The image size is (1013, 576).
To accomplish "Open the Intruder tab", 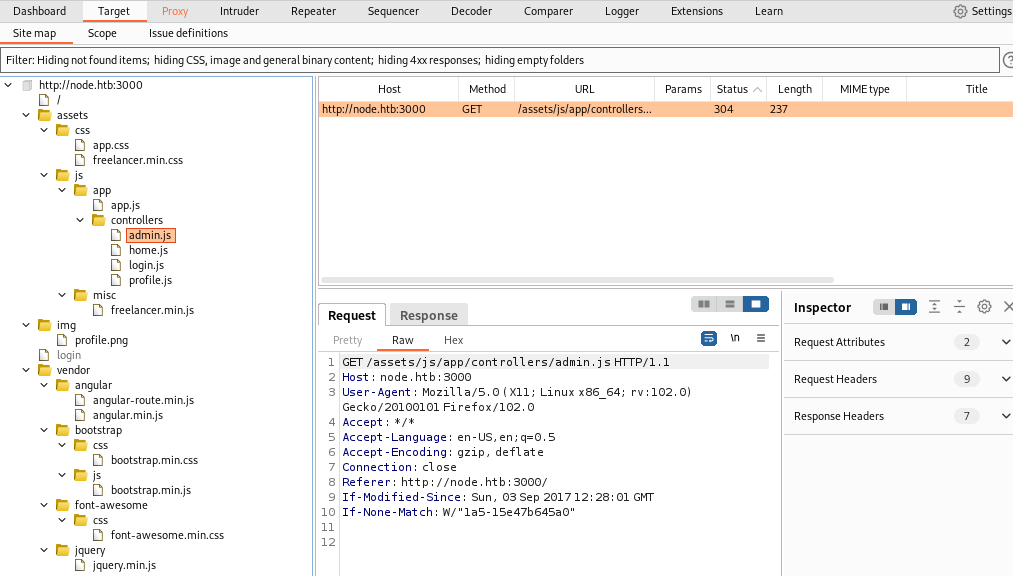I will pos(239,11).
